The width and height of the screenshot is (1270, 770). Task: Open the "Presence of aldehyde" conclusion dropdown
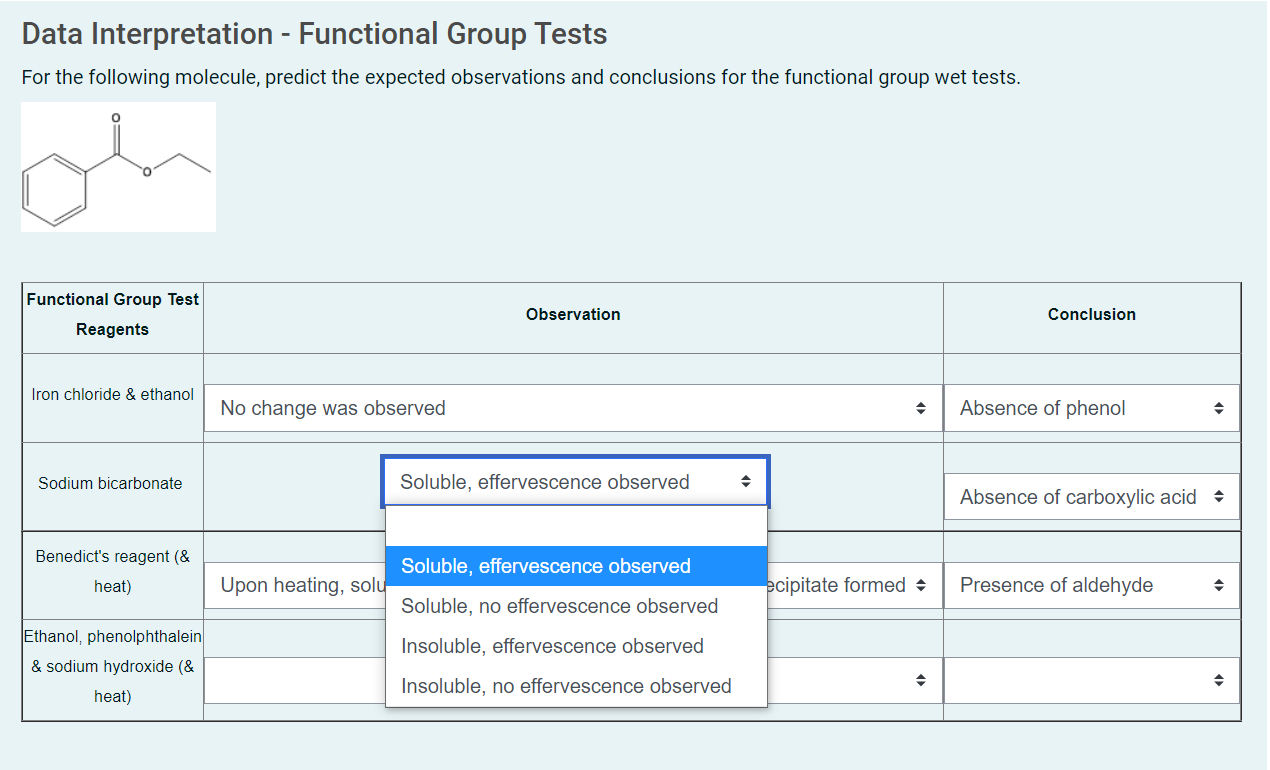click(1092, 585)
